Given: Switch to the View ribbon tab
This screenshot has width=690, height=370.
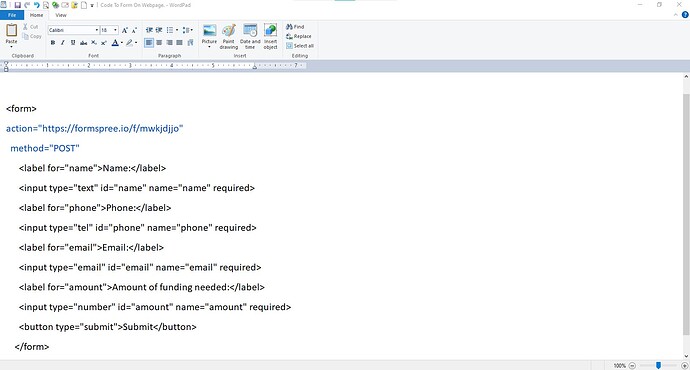Looking at the screenshot, I should pos(61,15).
